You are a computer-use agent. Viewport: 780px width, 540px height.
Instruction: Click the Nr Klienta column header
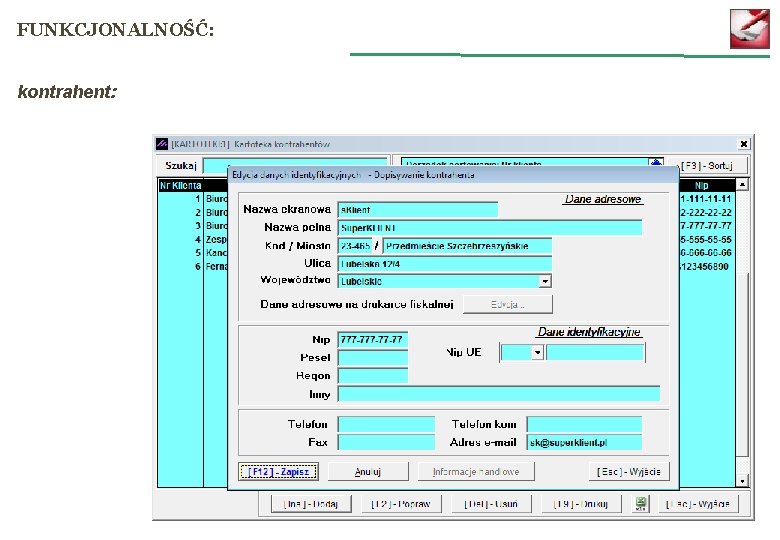pos(181,185)
